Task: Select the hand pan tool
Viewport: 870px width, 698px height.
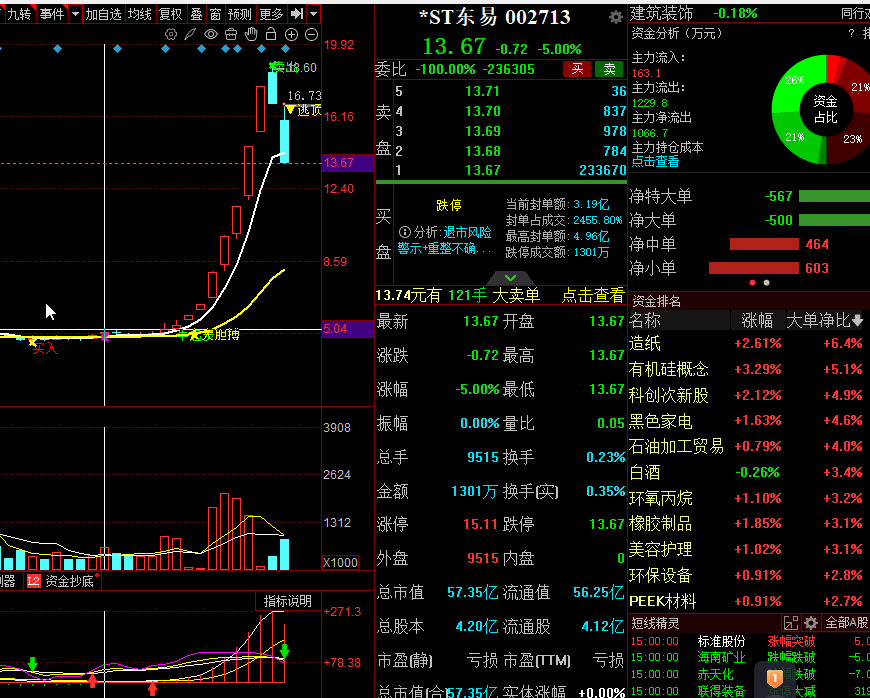Action: pyautogui.click(x=251, y=34)
